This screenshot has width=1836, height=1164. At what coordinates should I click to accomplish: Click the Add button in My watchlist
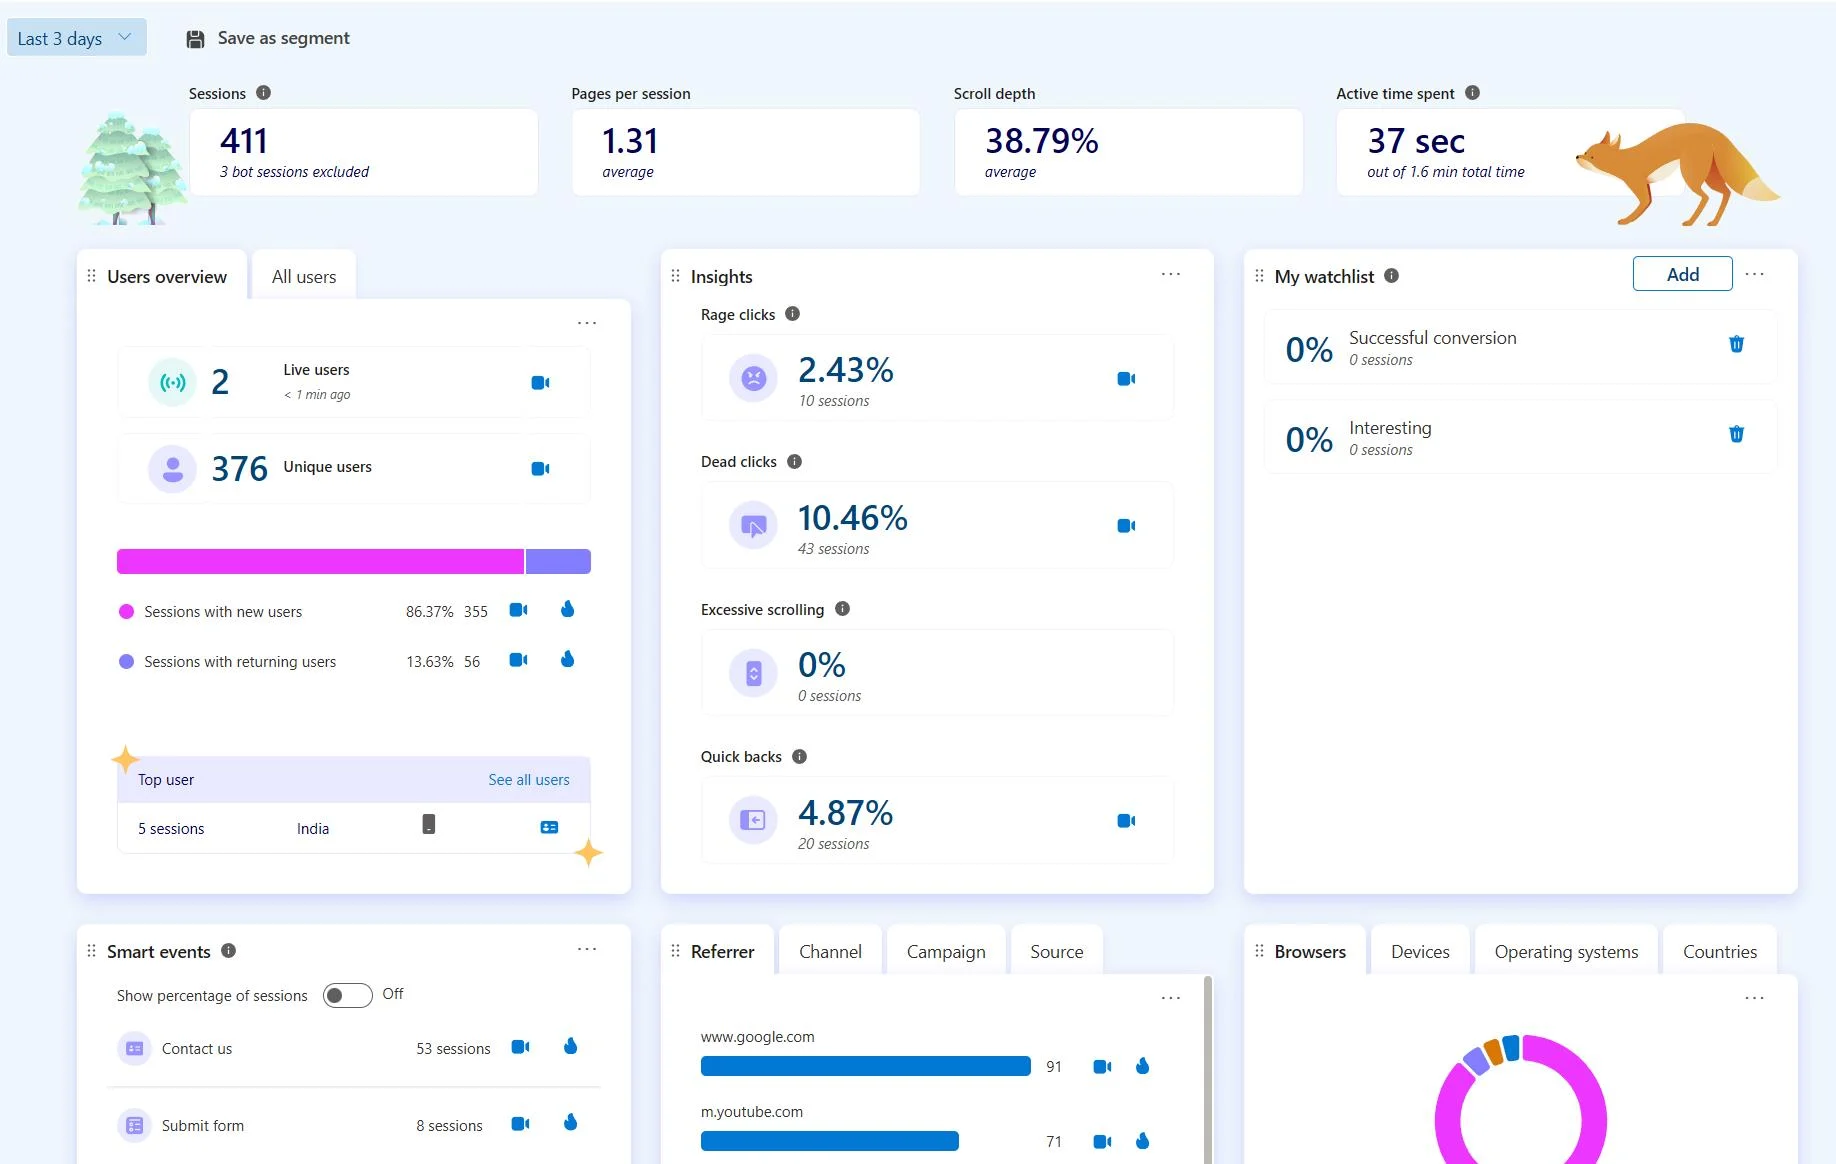[1682, 274]
